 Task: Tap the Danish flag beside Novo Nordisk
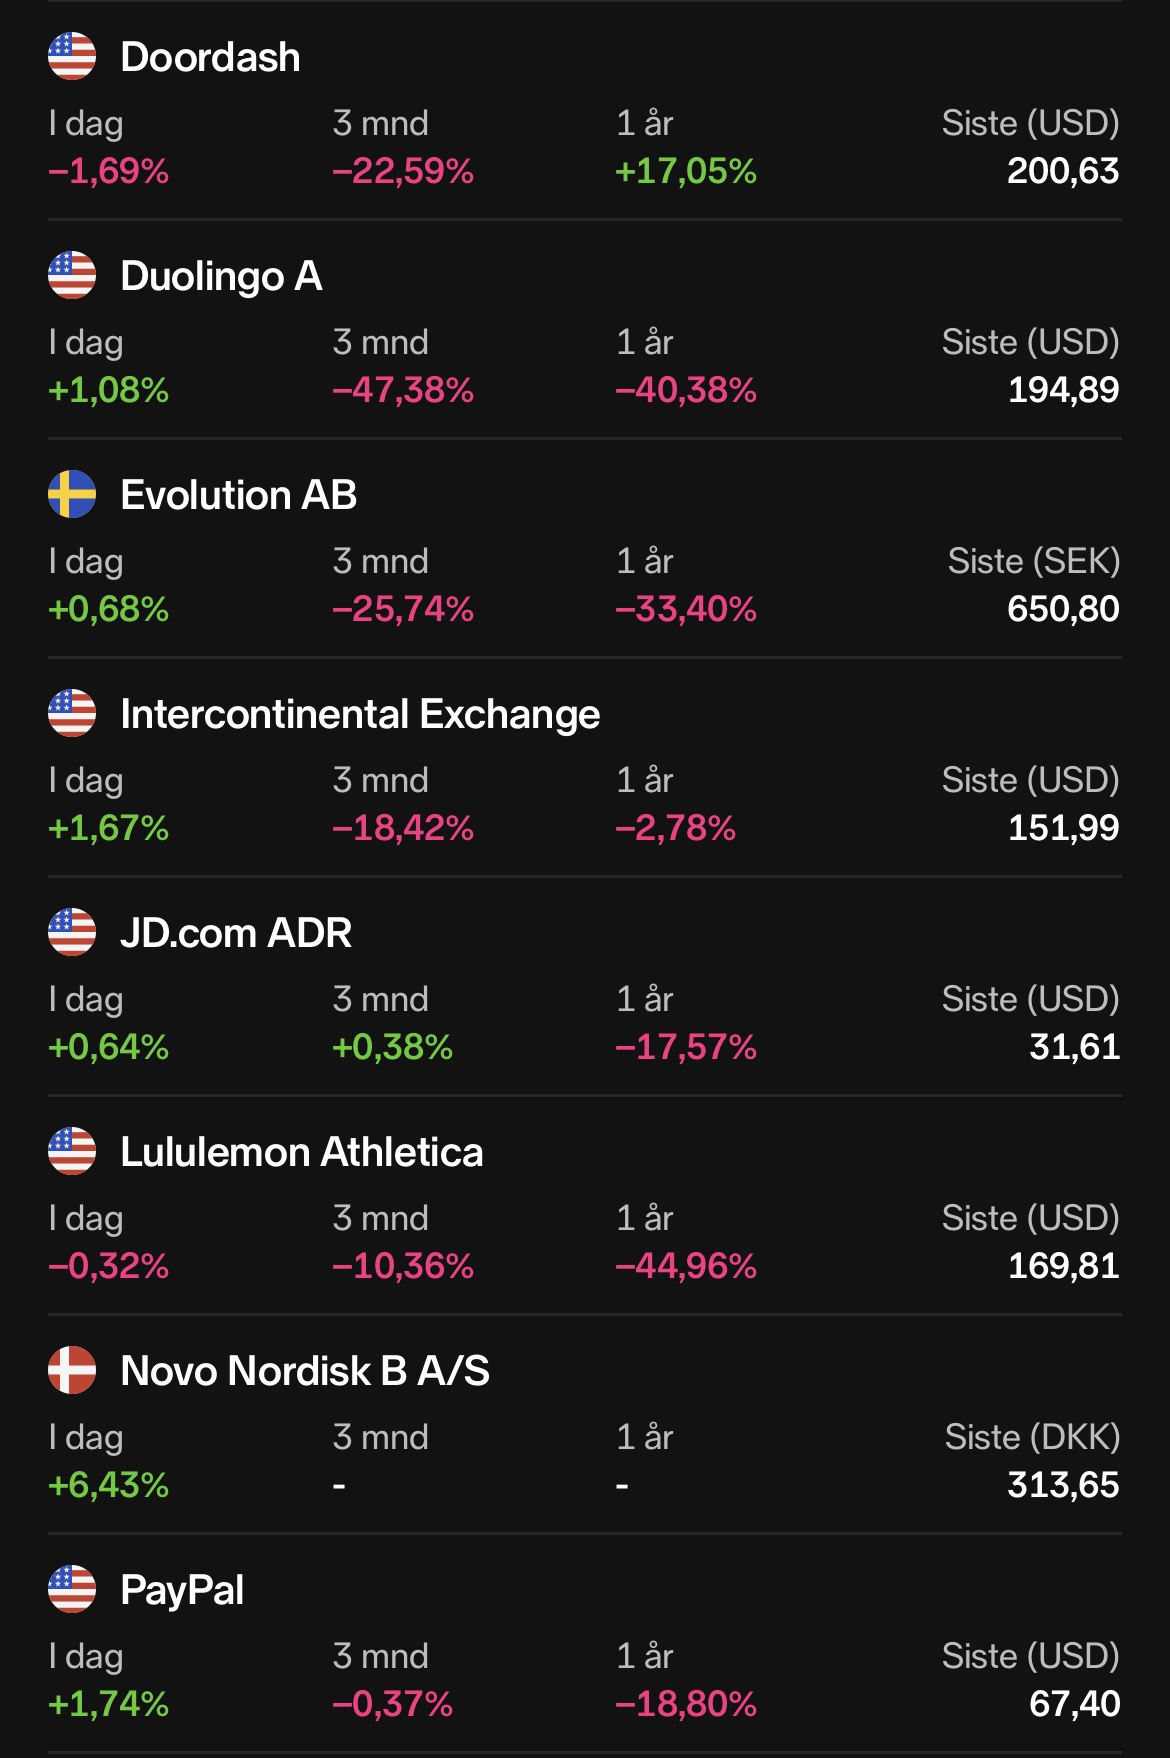[x=72, y=1370]
